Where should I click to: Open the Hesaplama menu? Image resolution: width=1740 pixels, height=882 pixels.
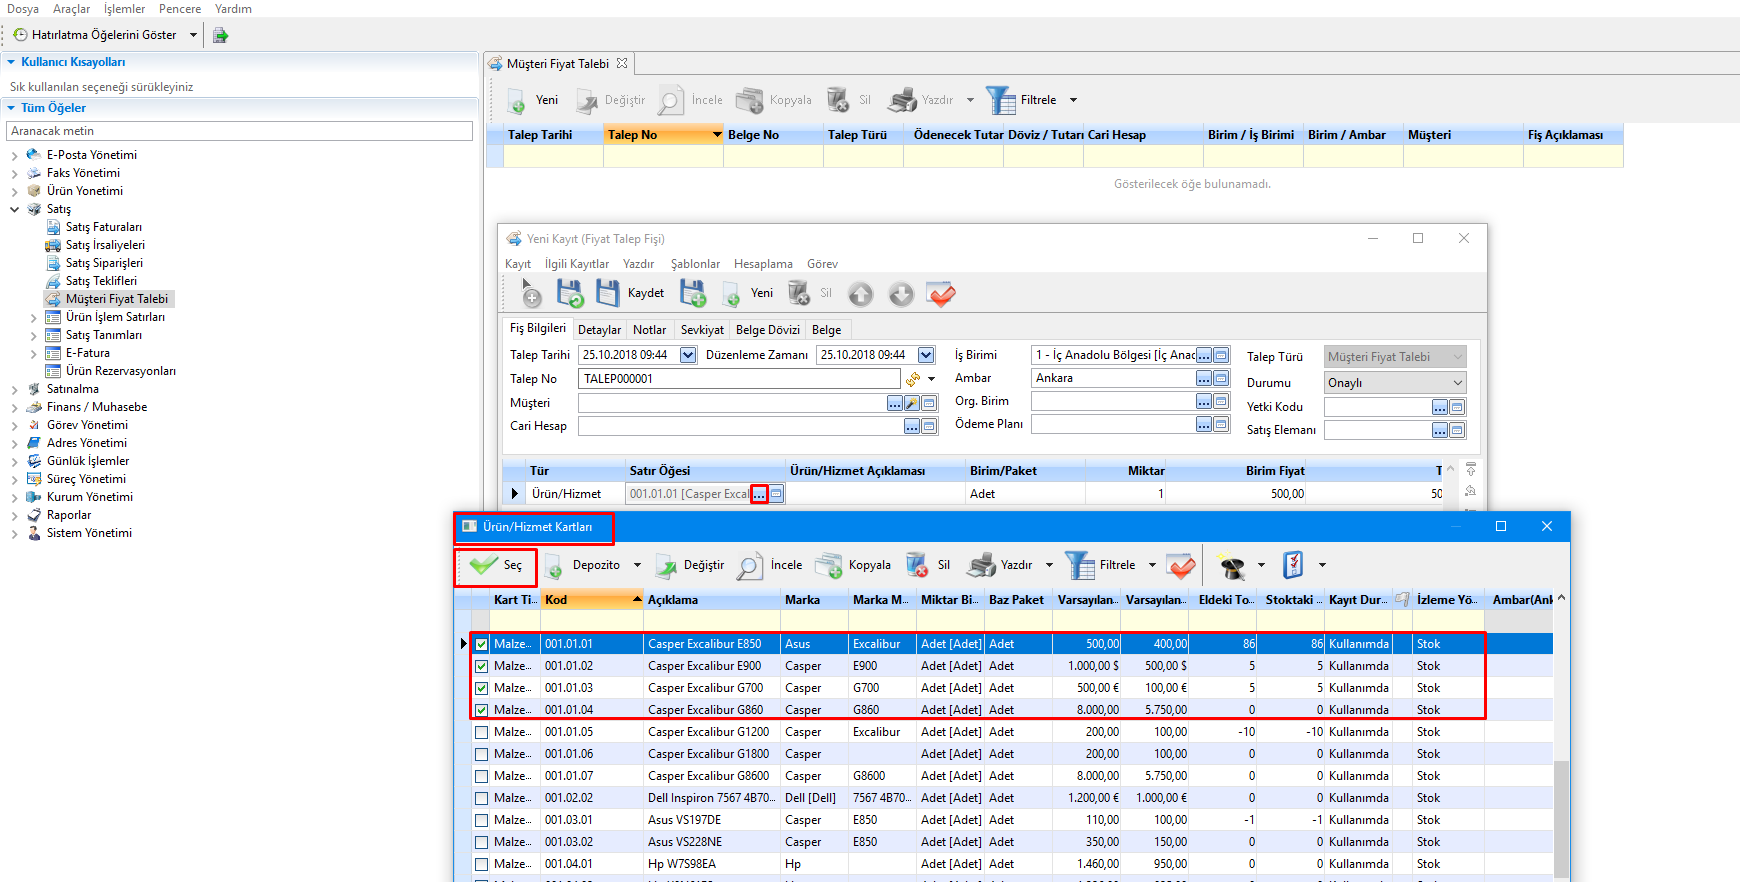(x=762, y=264)
